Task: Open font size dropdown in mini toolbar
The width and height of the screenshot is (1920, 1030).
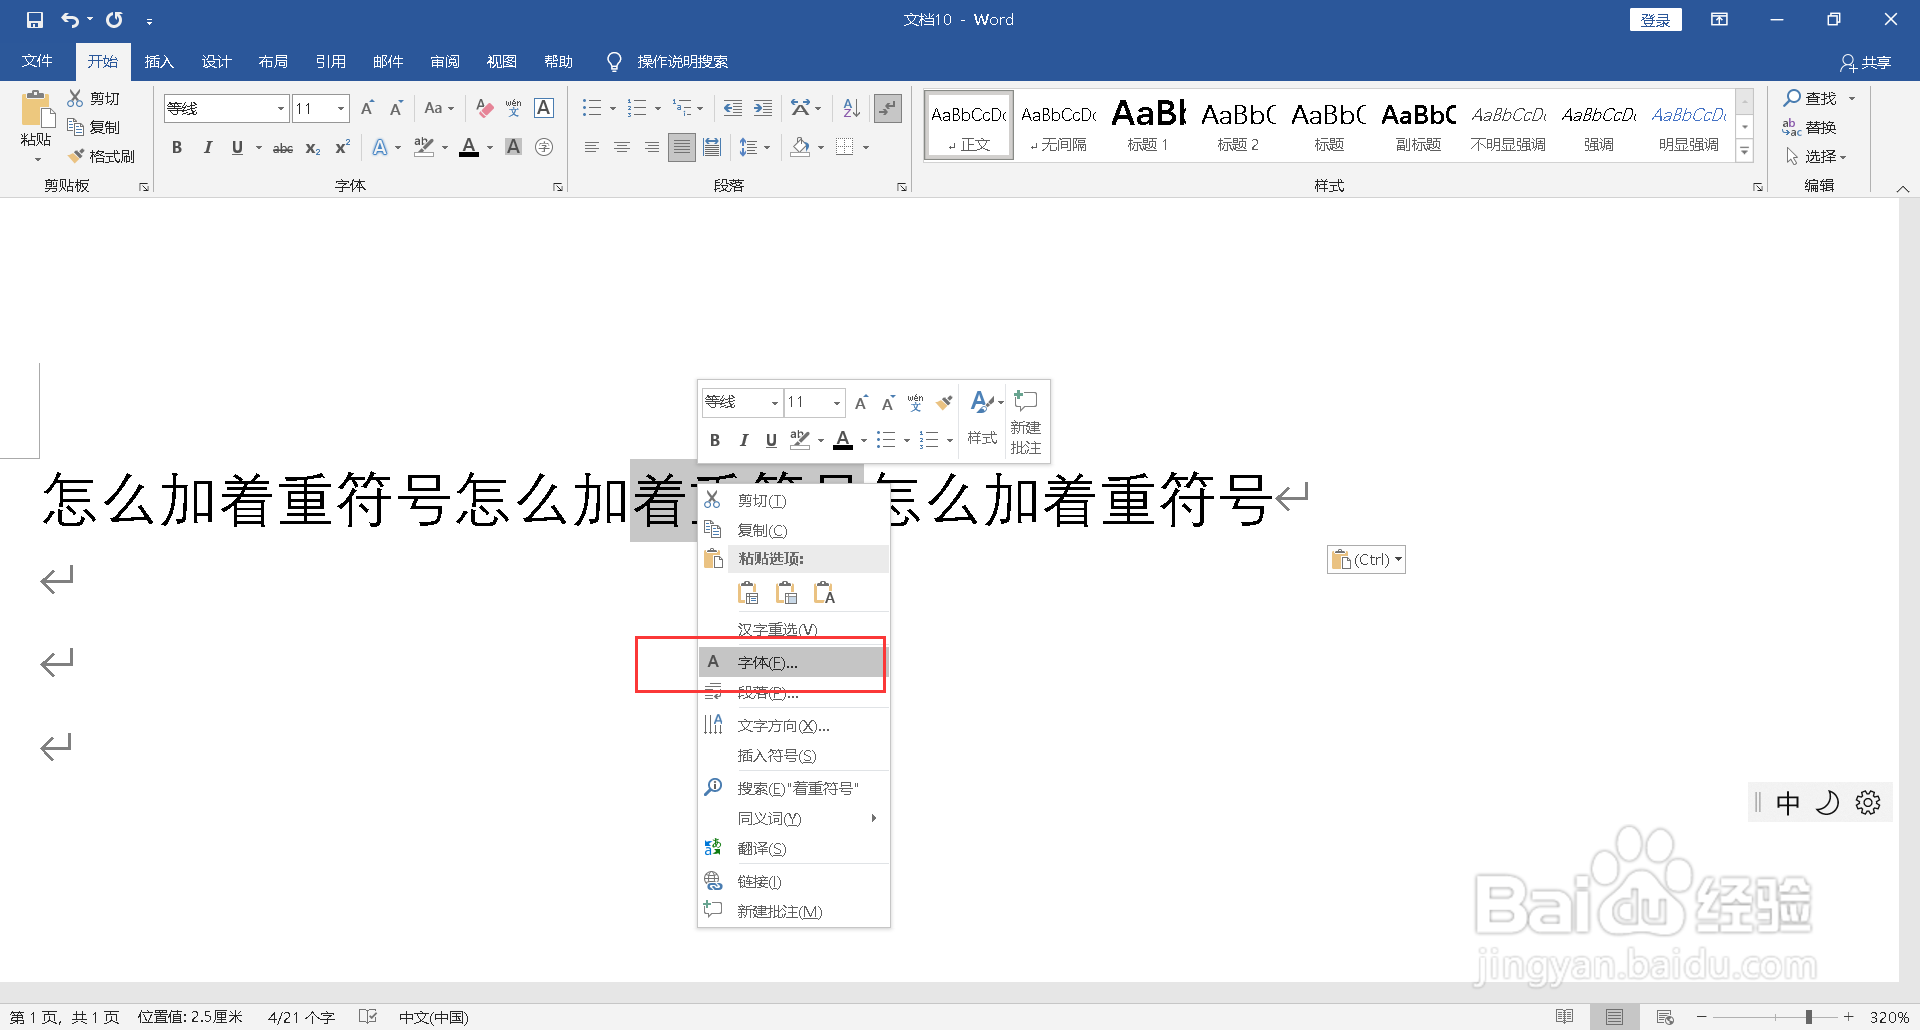Action: [x=837, y=402]
